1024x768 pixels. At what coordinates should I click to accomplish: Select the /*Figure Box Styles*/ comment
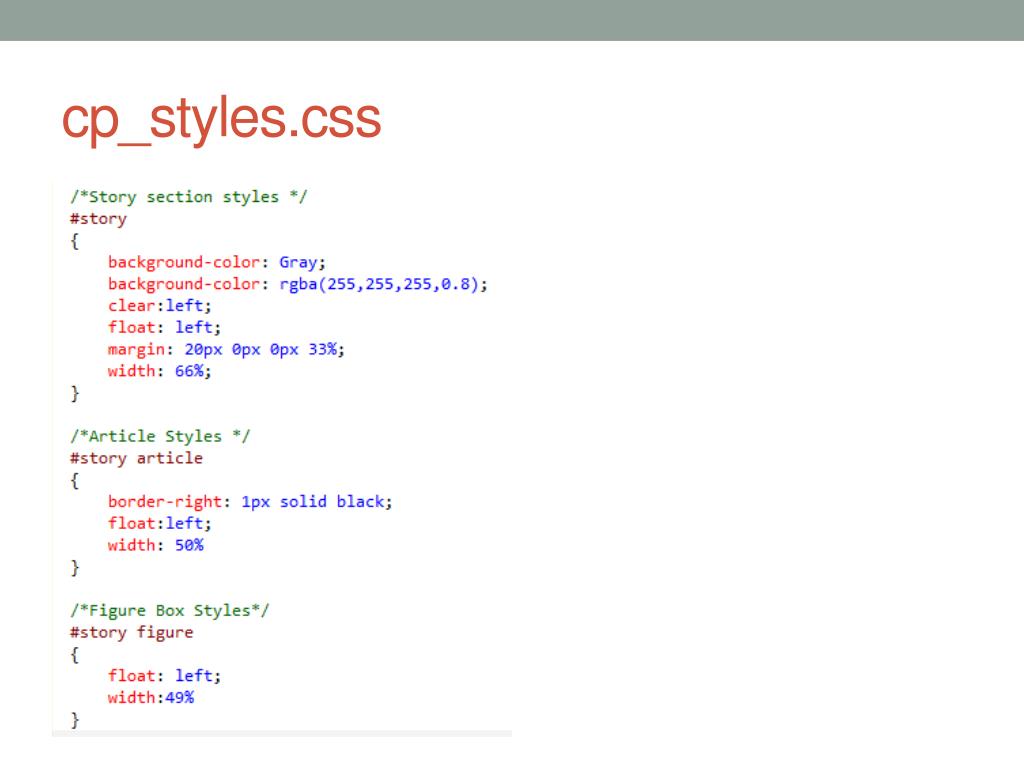click(169, 611)
